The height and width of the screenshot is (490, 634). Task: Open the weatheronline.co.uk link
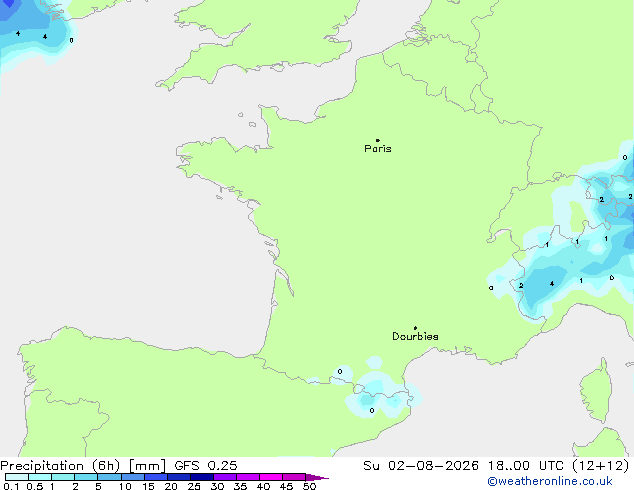(x=550, y=482)
